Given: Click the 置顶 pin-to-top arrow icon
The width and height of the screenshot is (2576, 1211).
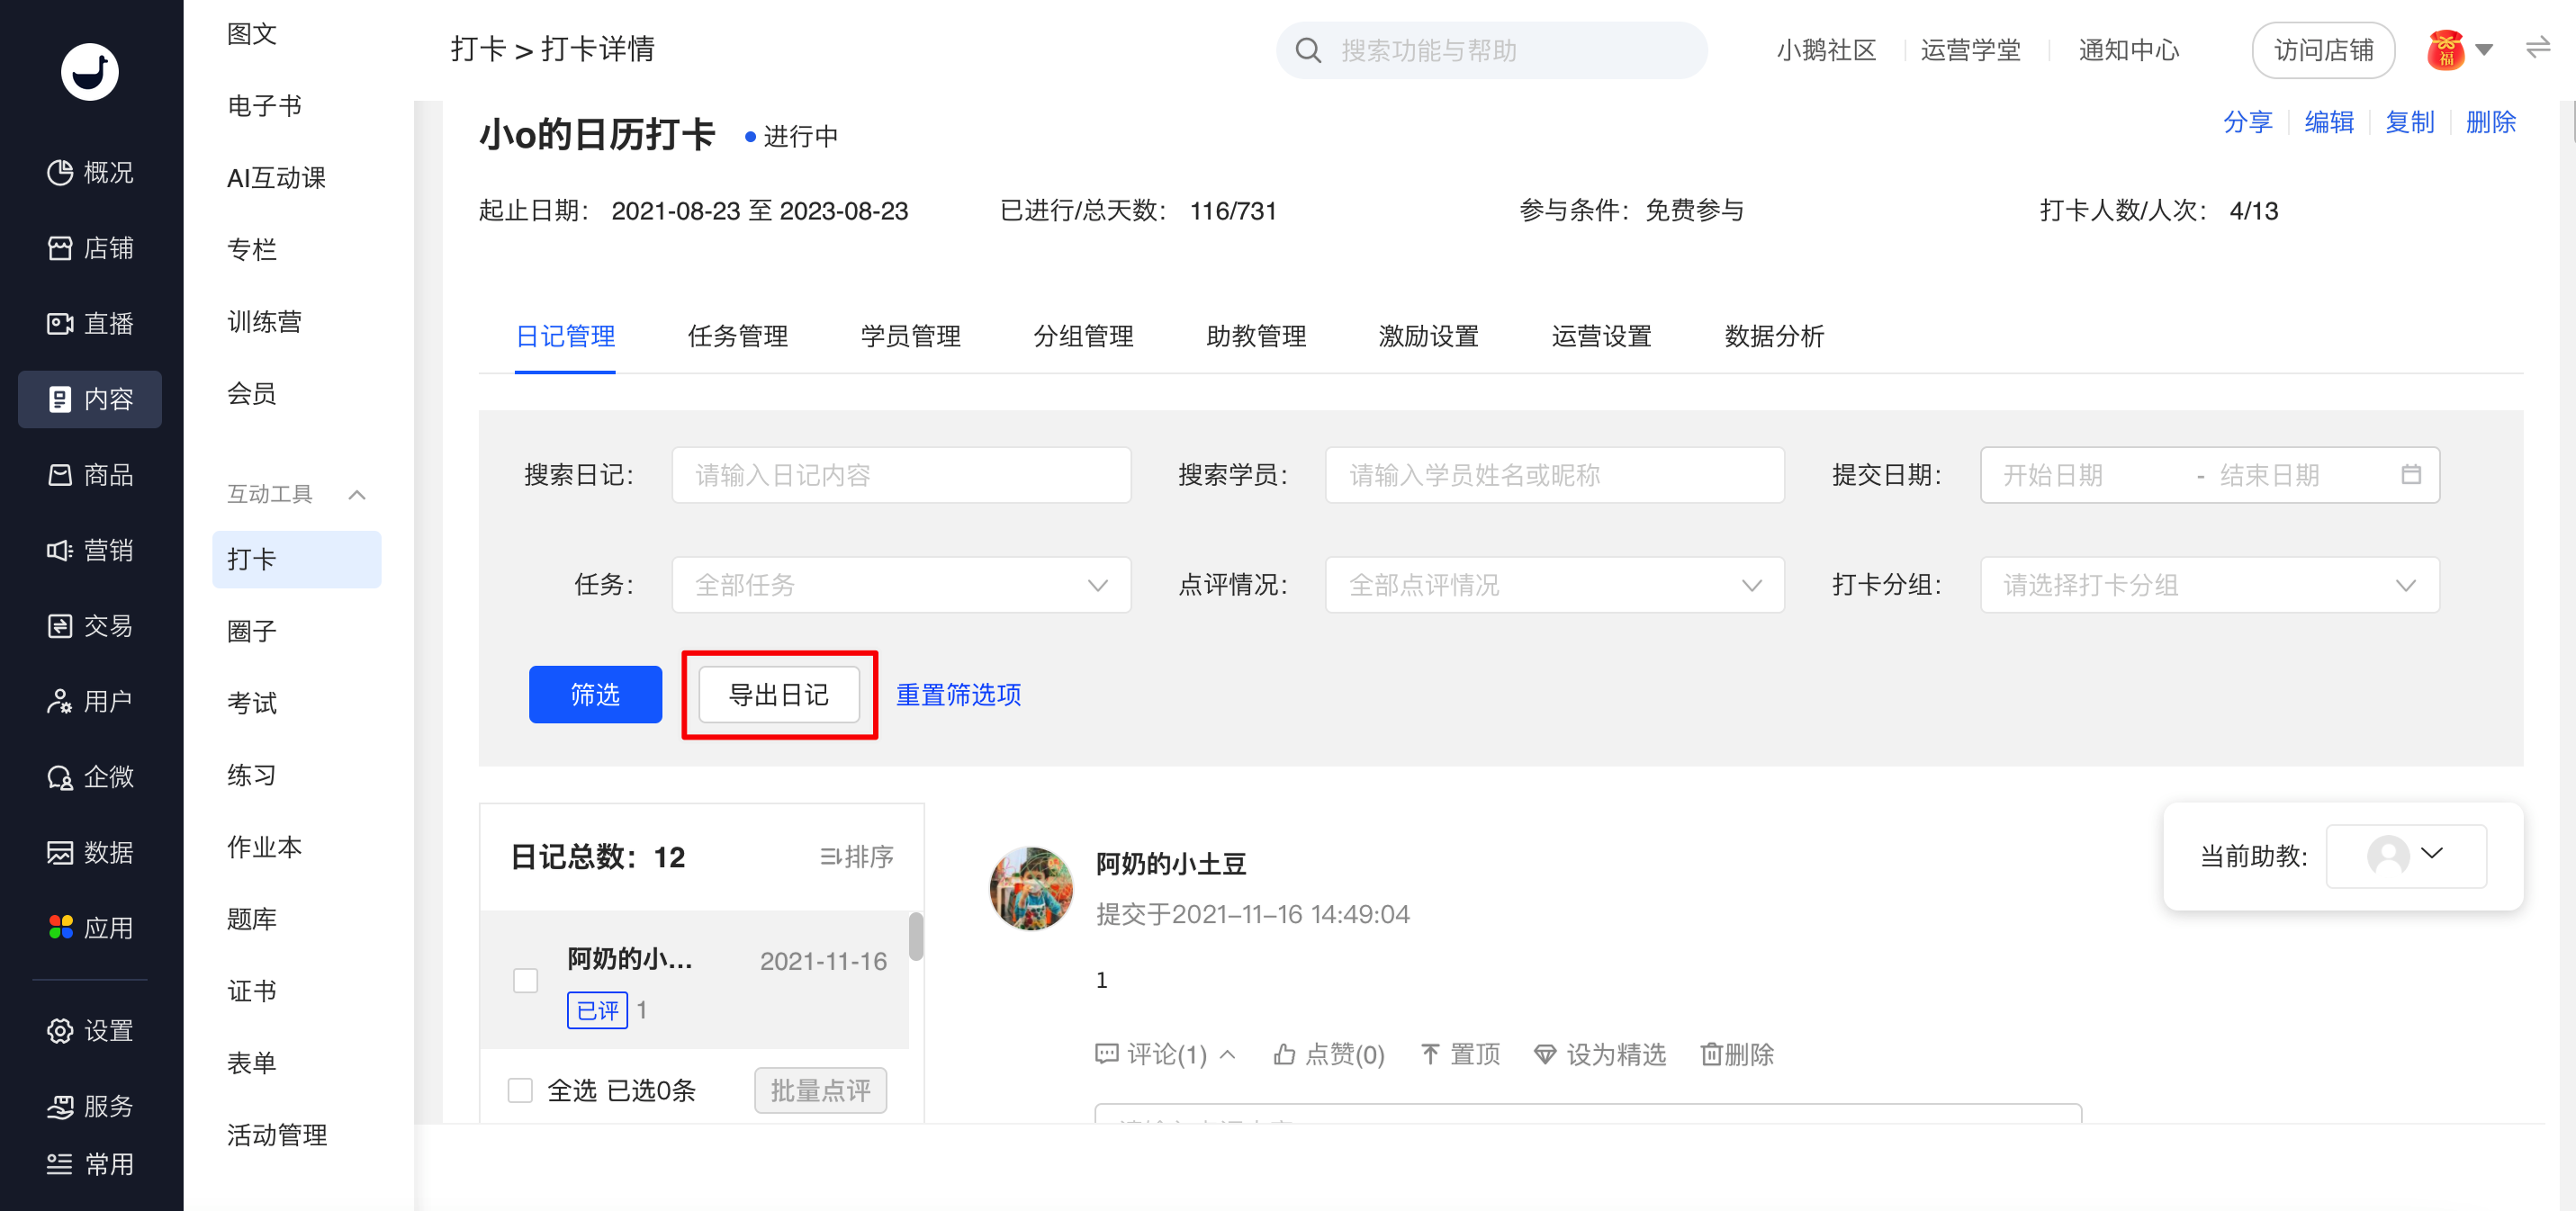Looking at the screenshot, I should point(1430,1054).
